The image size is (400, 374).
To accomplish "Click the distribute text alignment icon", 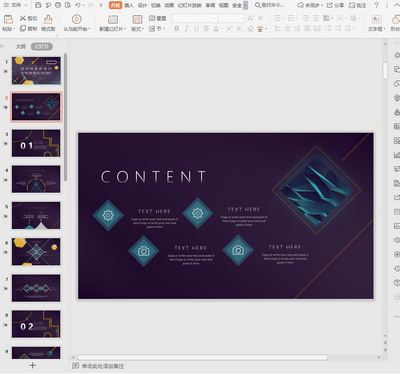I will point(317,29).
